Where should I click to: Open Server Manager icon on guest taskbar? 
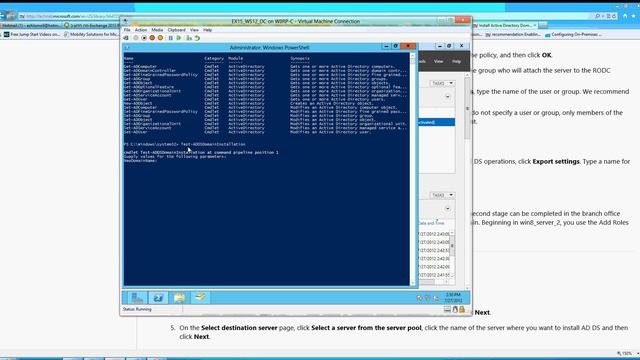137,298
